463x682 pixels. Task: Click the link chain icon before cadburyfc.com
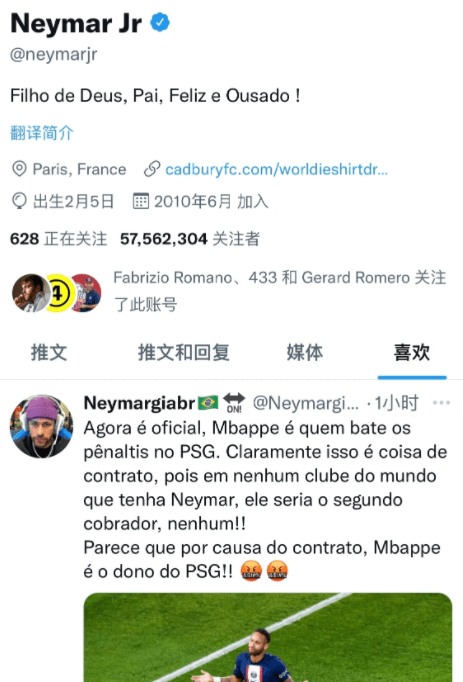pyautogui.click(x=152, y=169)
